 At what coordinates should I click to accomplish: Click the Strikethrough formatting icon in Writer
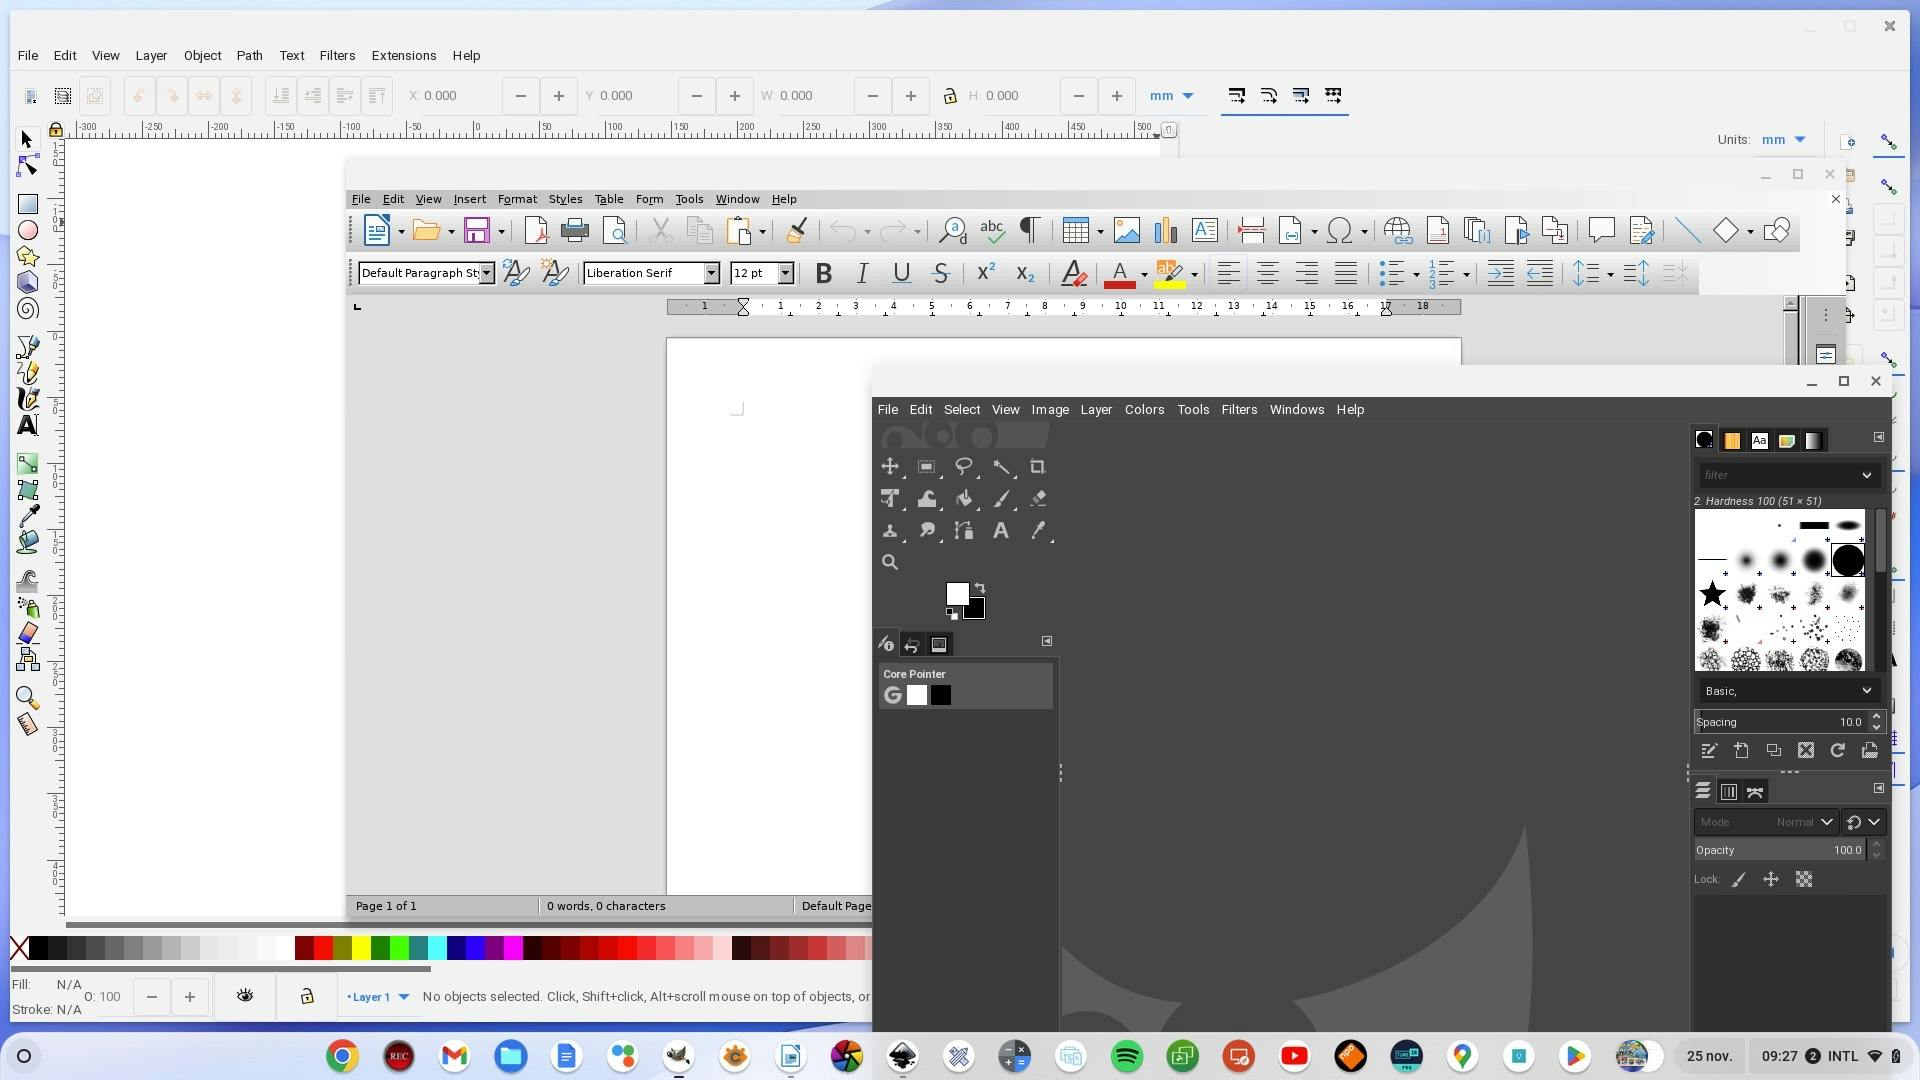940,273
